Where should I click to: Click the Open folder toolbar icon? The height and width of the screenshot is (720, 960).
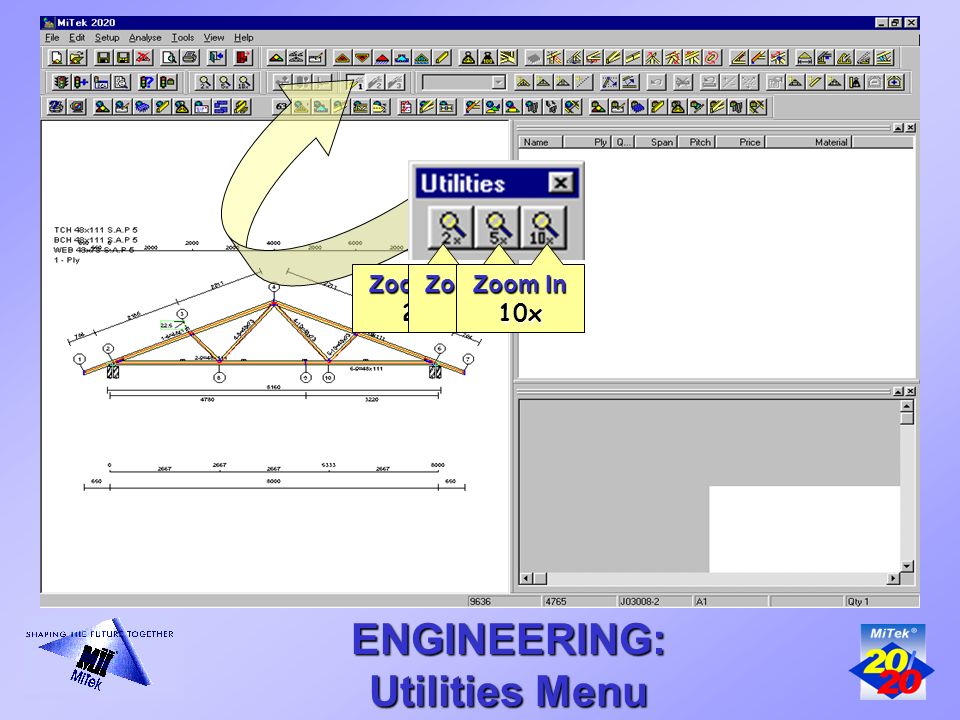pyautogui.click(x=77, y=58)
